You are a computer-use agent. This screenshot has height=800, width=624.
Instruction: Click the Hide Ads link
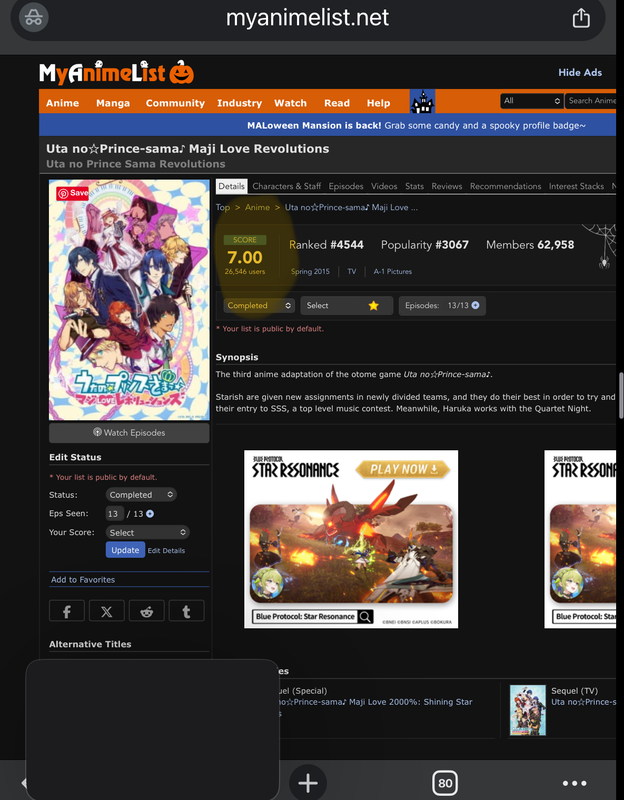[580, 72]
